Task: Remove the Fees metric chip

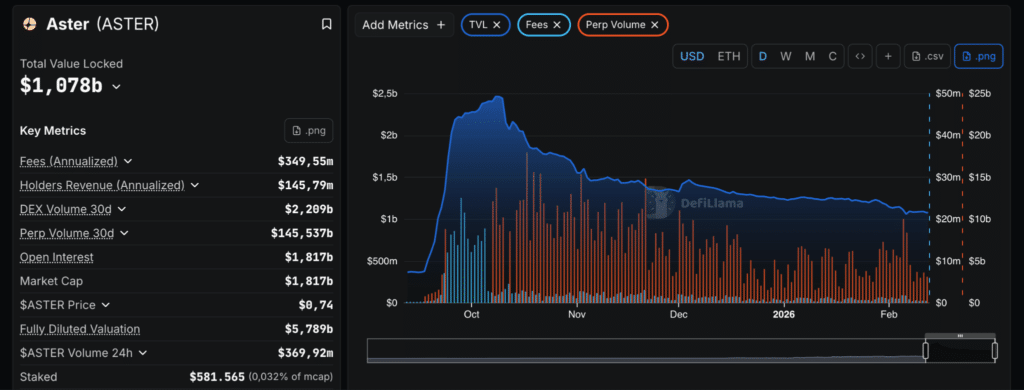Action: click(557, 25)
